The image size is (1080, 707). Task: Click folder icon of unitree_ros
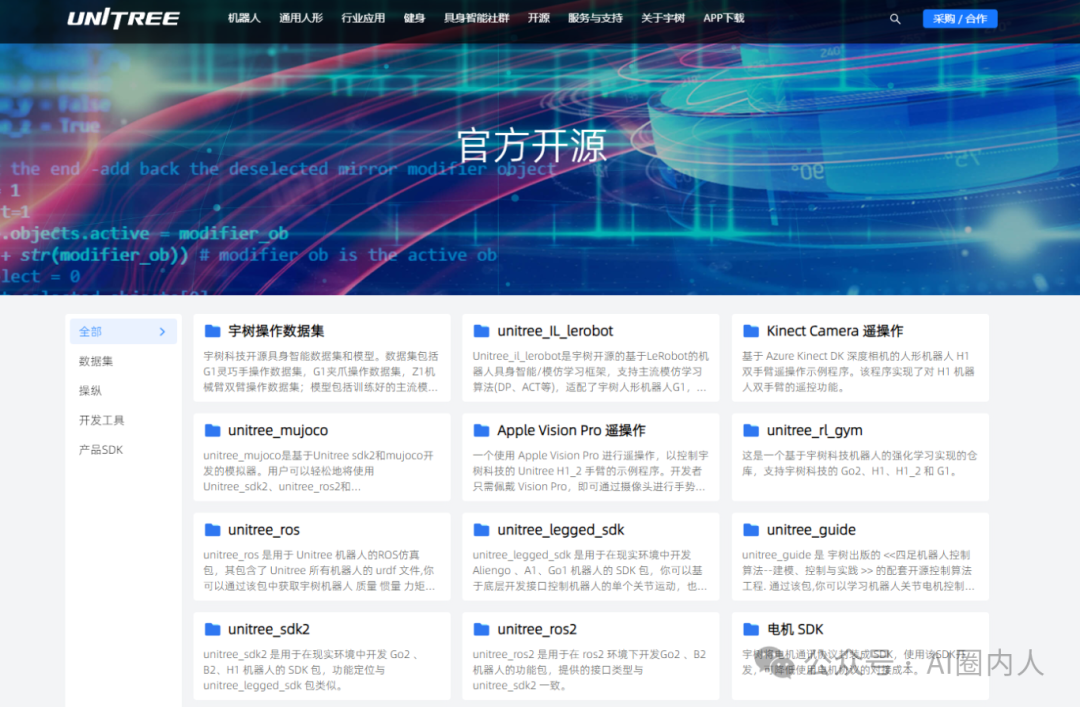tap(212, 530)
